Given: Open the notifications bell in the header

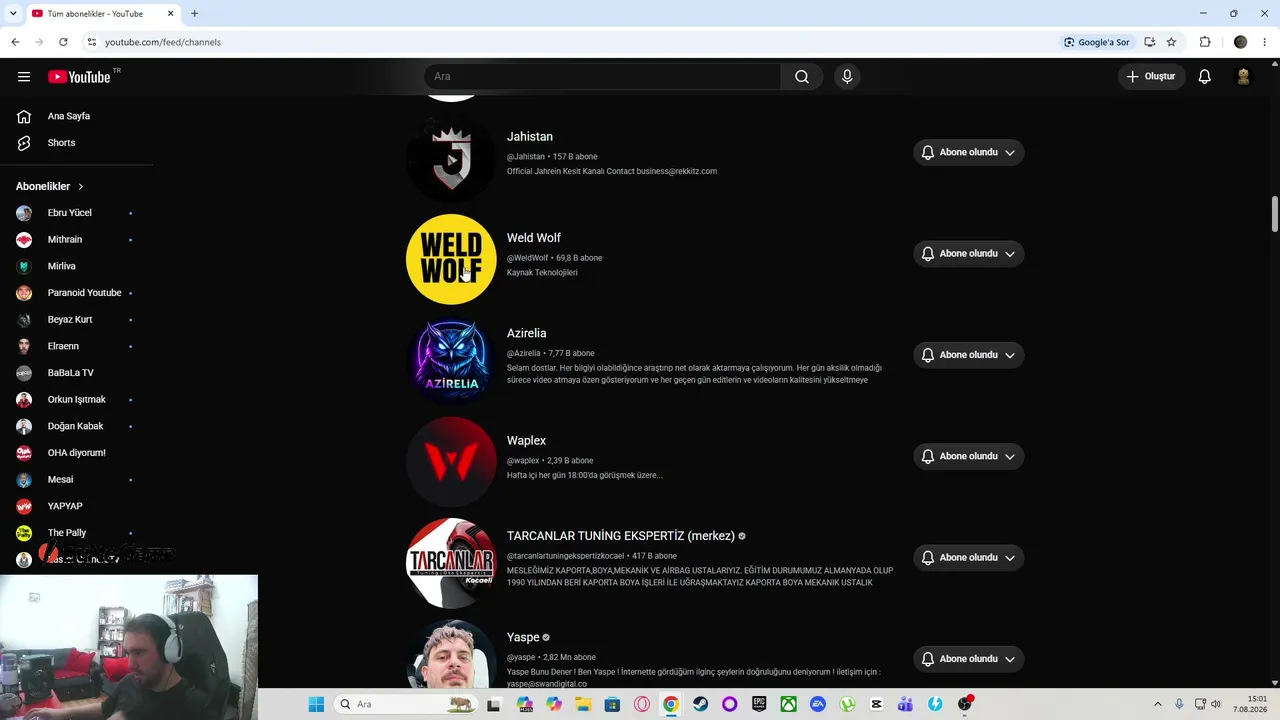Looking at the screenshot, I should click(1205, 77).
